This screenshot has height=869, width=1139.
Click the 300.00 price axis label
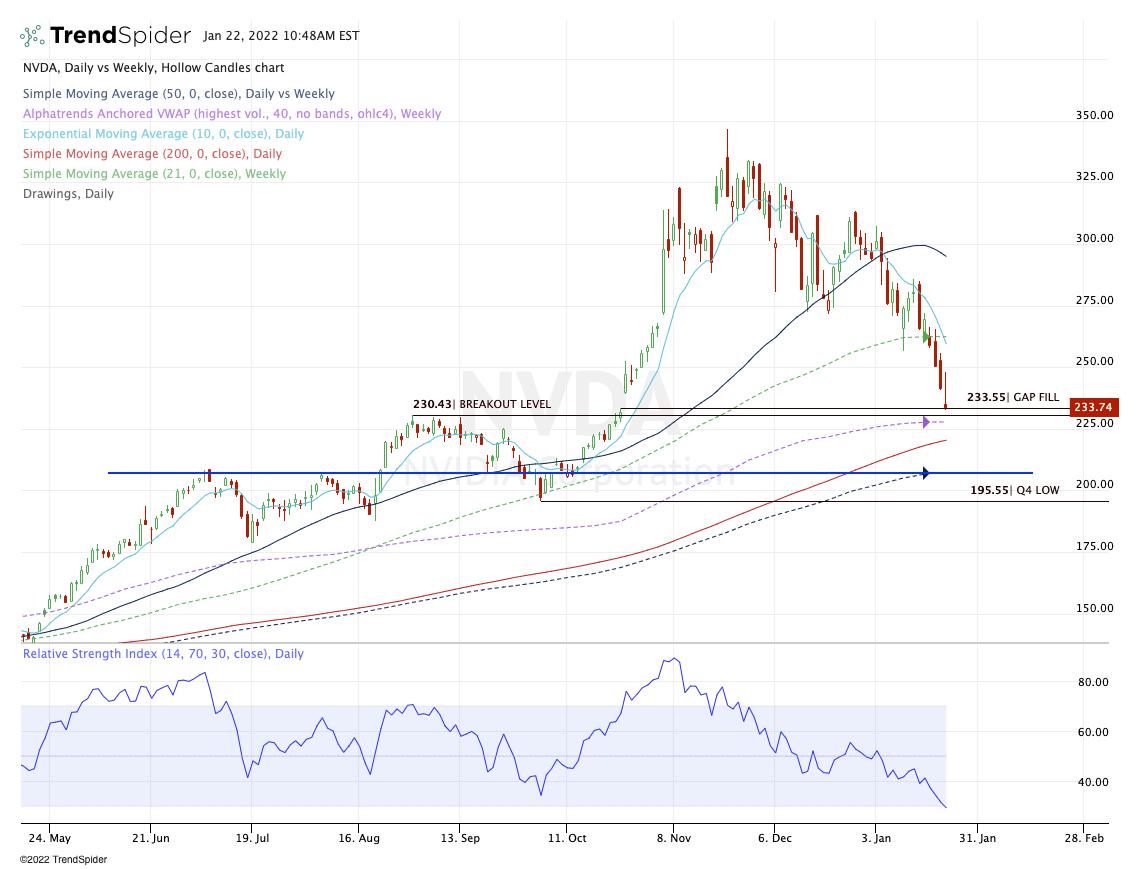(x=1095, y=238)
